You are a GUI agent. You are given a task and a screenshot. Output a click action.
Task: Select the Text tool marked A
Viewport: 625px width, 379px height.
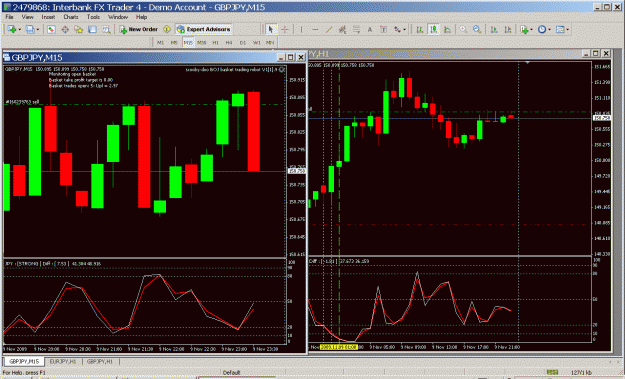(x=370, y=29)
